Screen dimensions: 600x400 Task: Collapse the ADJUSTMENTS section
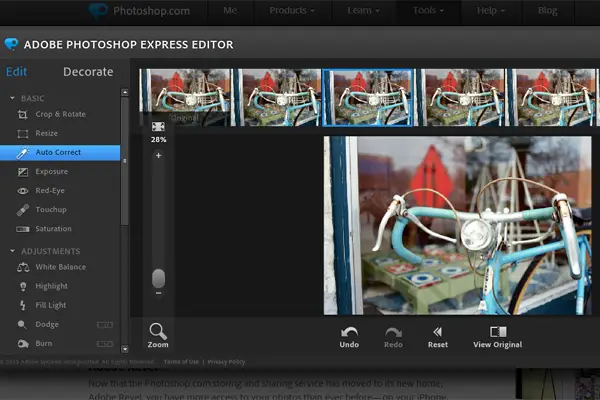click(12, 251)
